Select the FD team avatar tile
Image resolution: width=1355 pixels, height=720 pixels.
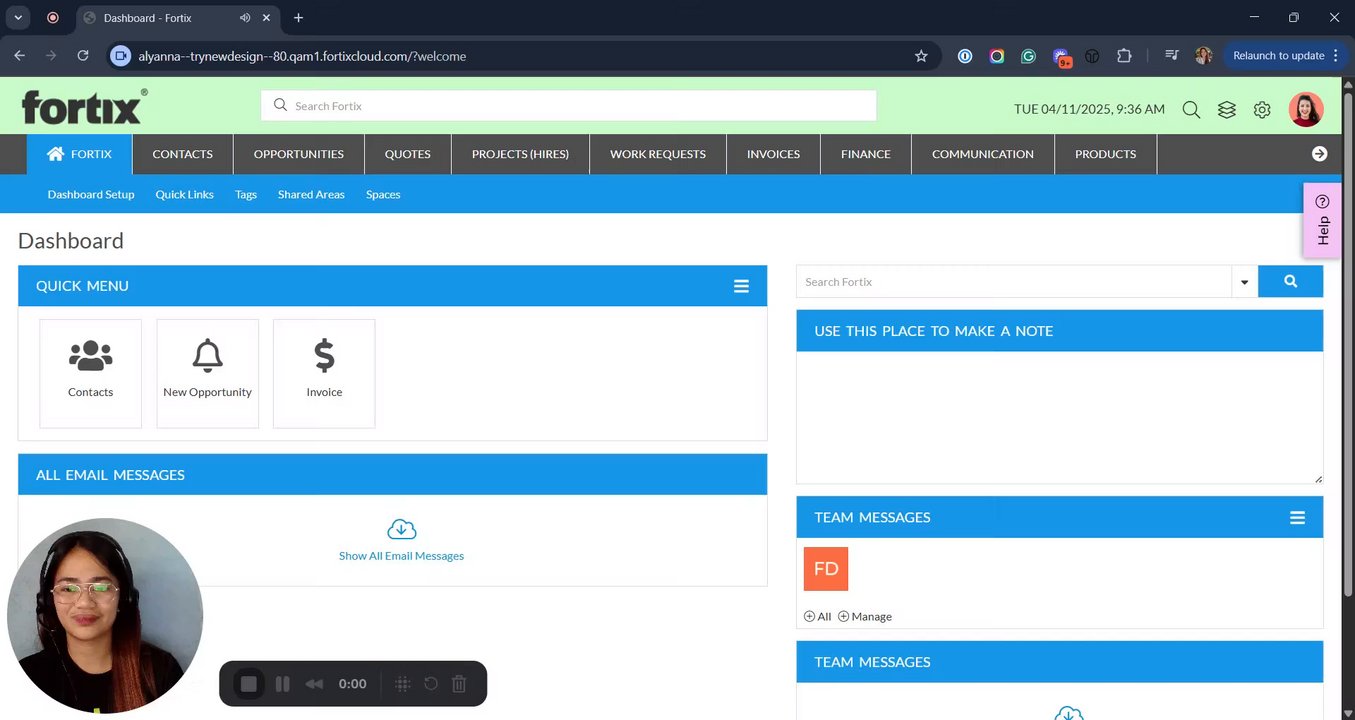click(x=826, y=569)
